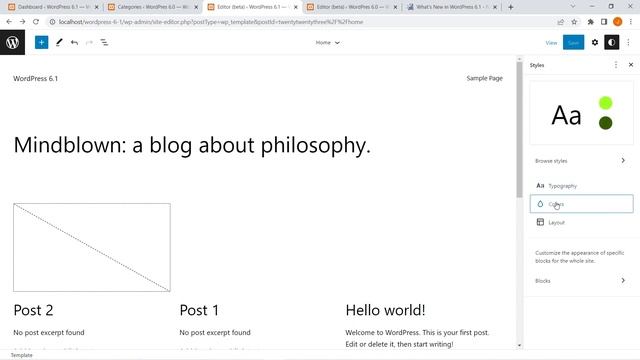Open the browser share icon
Viewport: 640px width, 360px height.
click(560, 22)
